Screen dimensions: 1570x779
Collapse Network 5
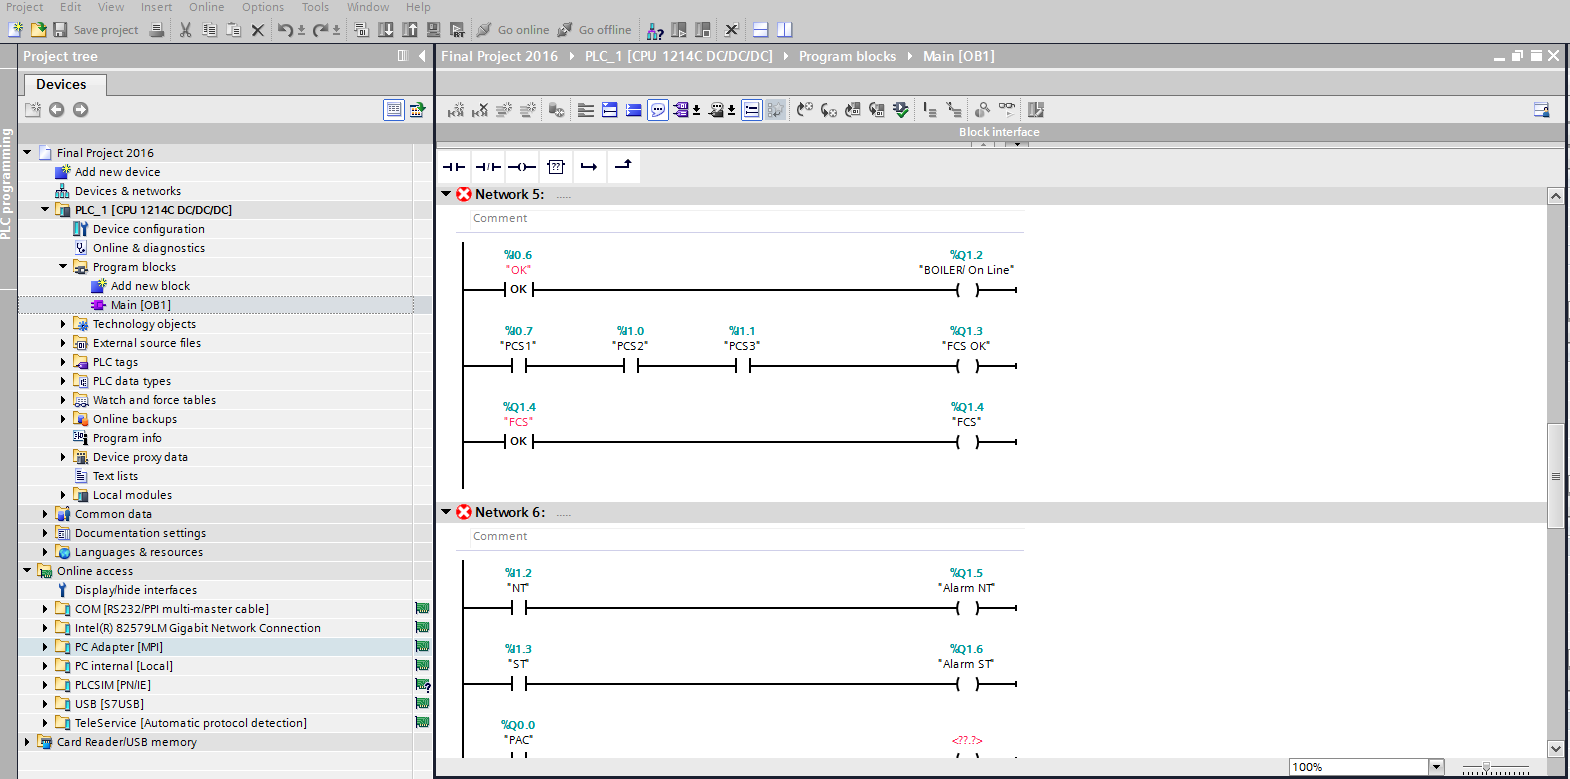(x=446, y=194)
